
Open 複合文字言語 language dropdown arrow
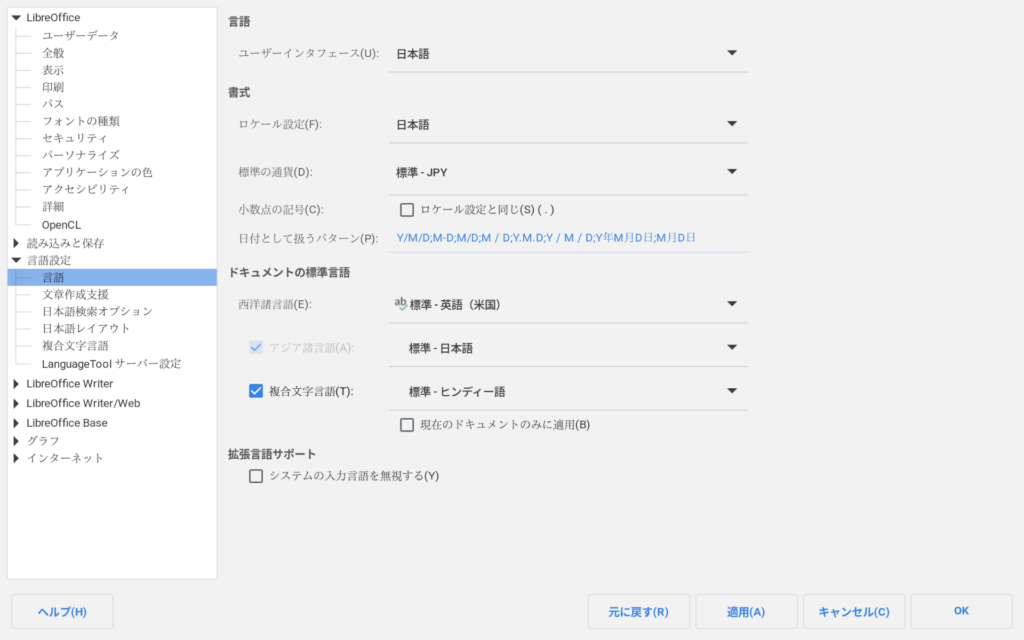[x=731, y=391]
